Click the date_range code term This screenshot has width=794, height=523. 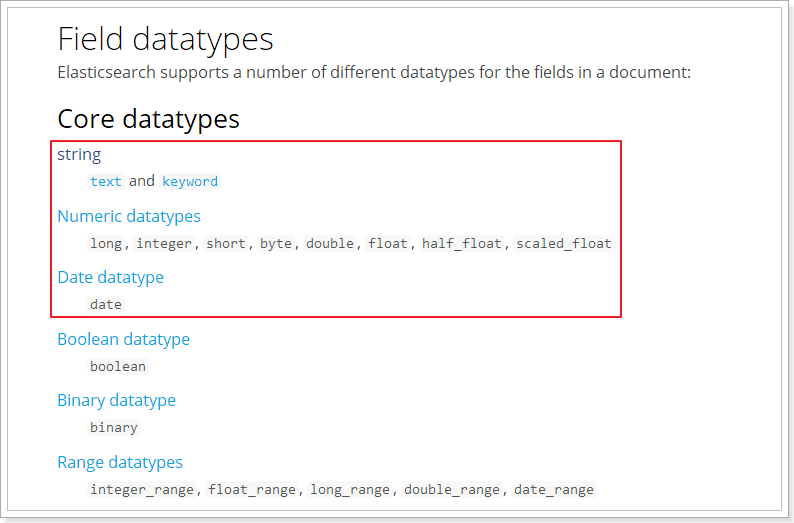554,490
